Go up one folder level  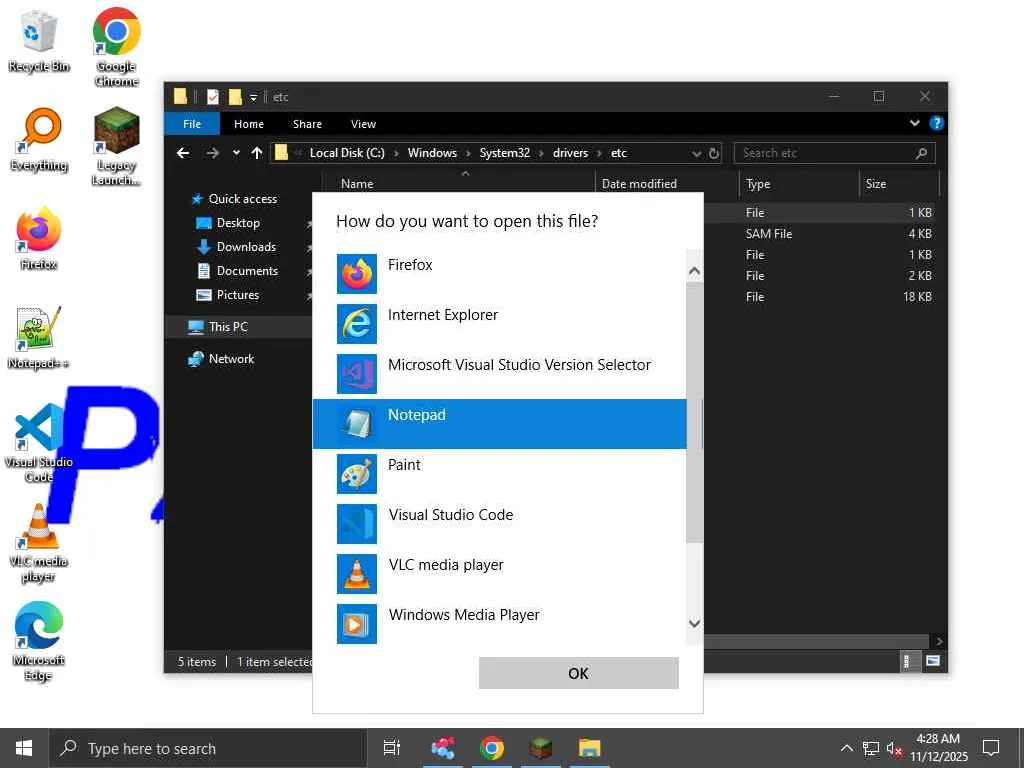(257, 153)
